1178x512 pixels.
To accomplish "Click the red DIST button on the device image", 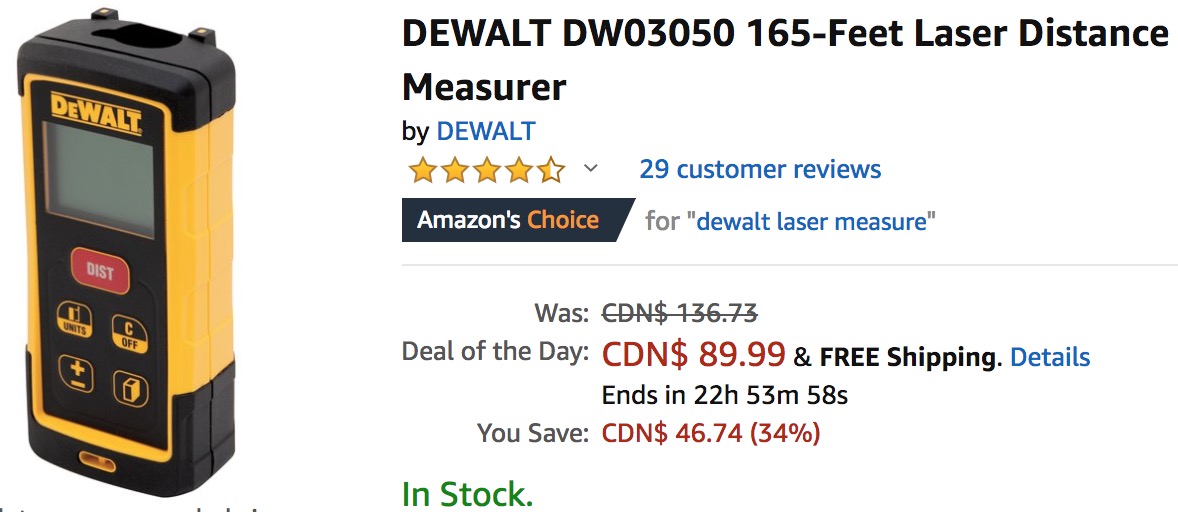I will pos(100,270).
